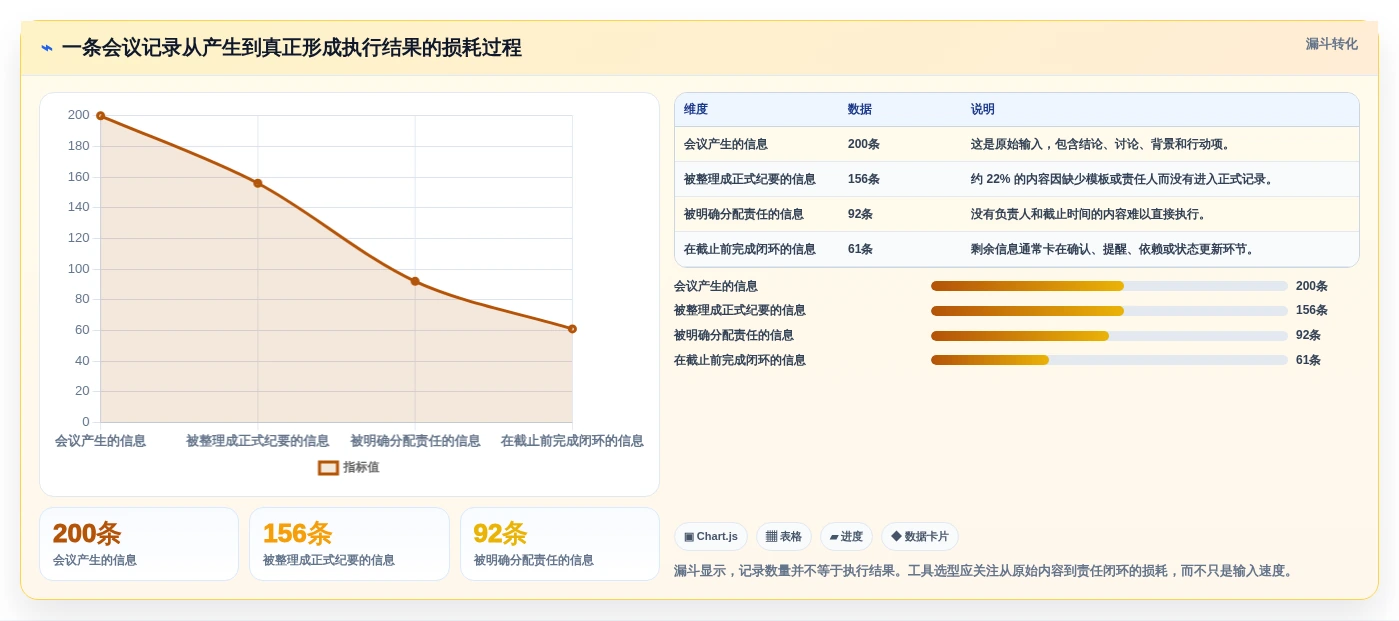Click the 表格 tag chip
1399x621 pixels.
(x=784, y=536)
